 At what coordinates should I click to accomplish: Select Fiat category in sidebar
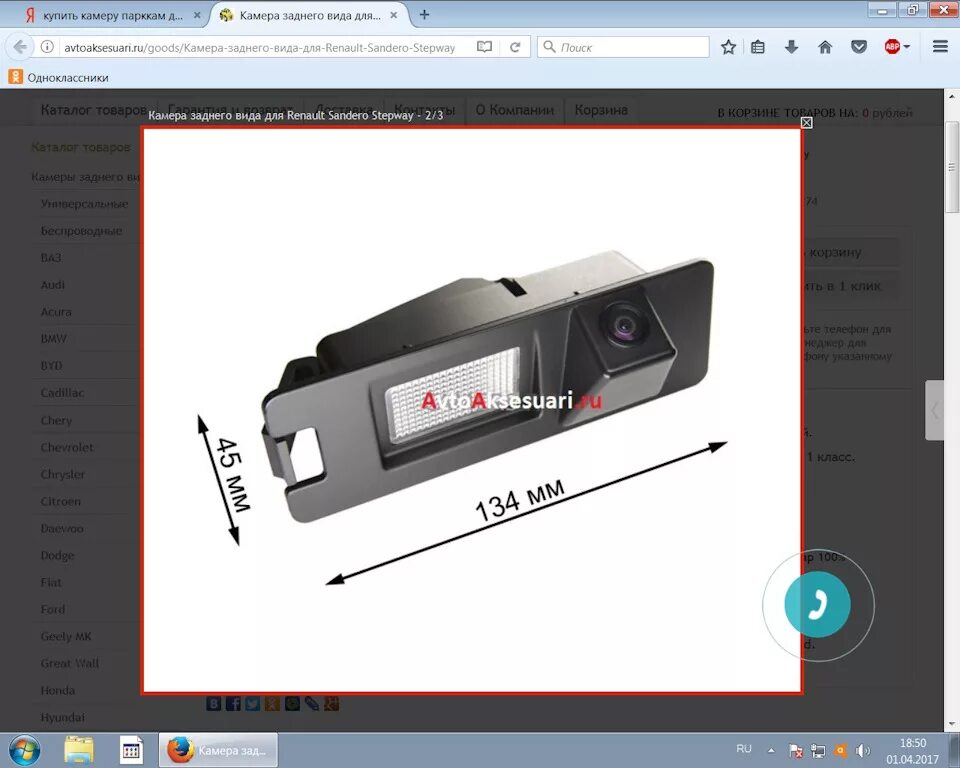tap(51, 582)
